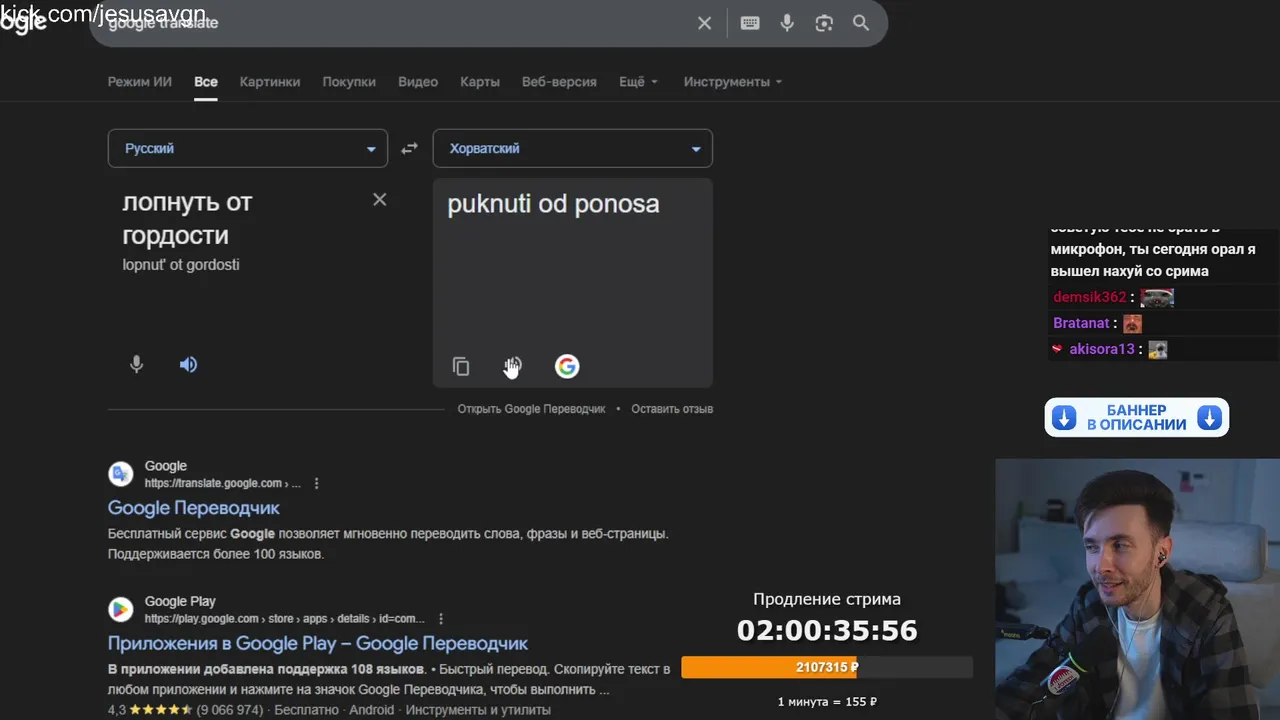
Task: Click Google icon below translation
Action: pyautogui.click(x=567, y=367)
